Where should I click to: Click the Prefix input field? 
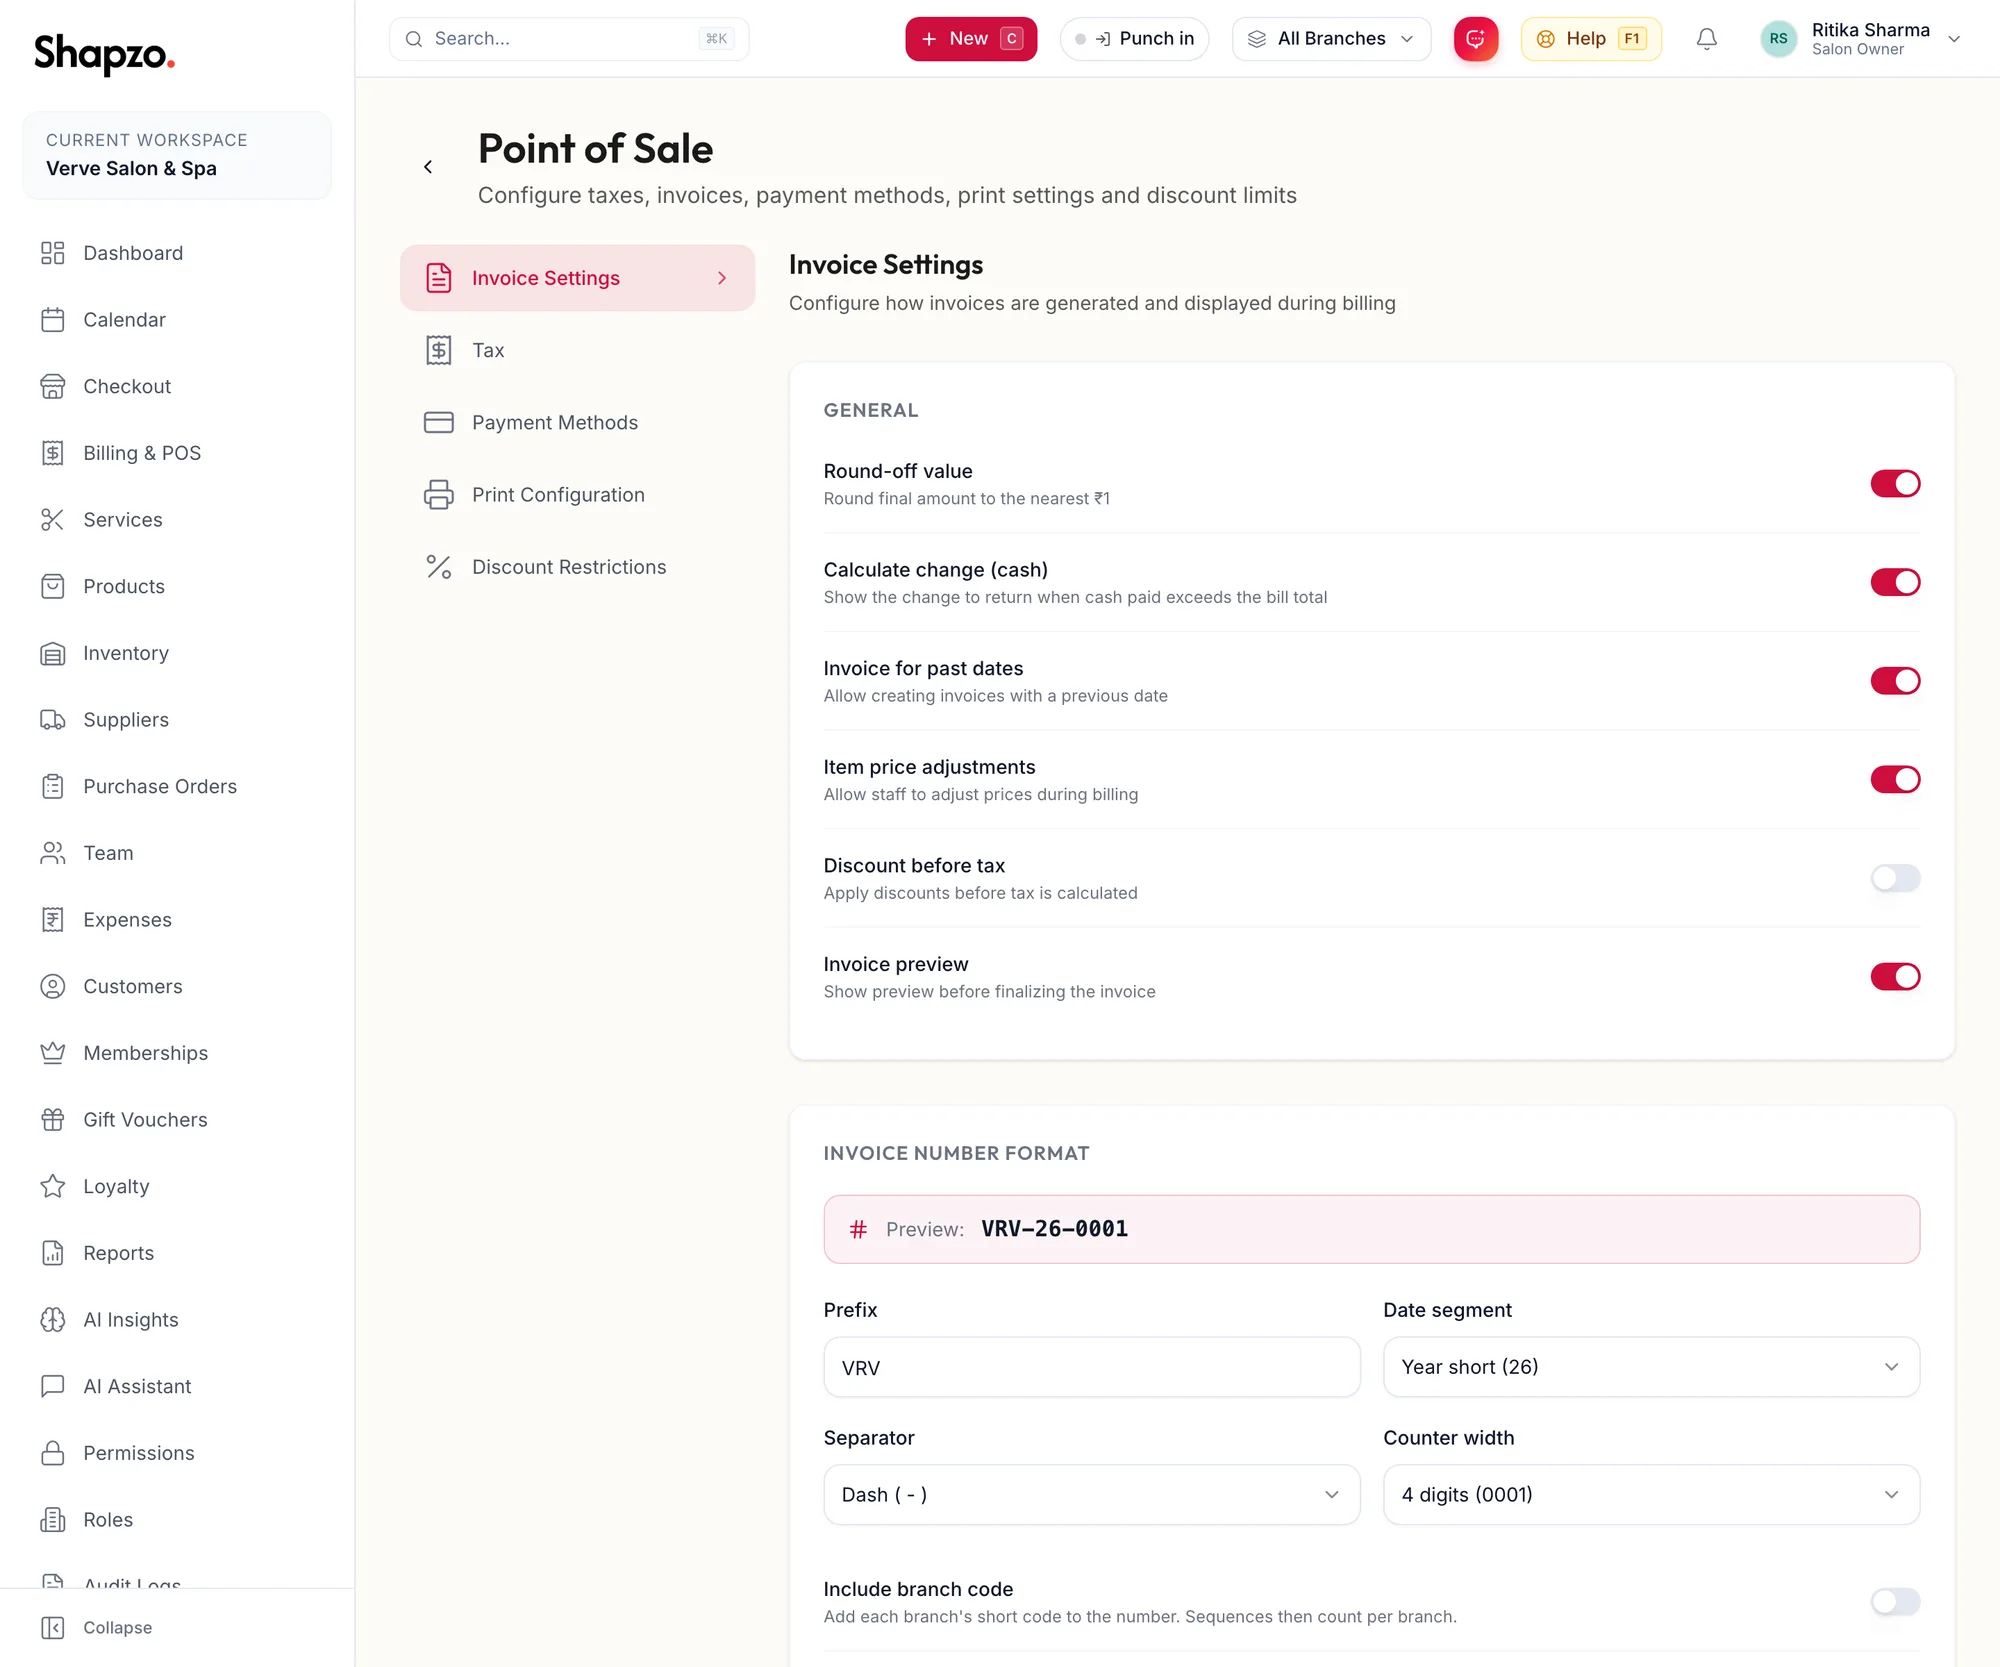point(1091,1367)
